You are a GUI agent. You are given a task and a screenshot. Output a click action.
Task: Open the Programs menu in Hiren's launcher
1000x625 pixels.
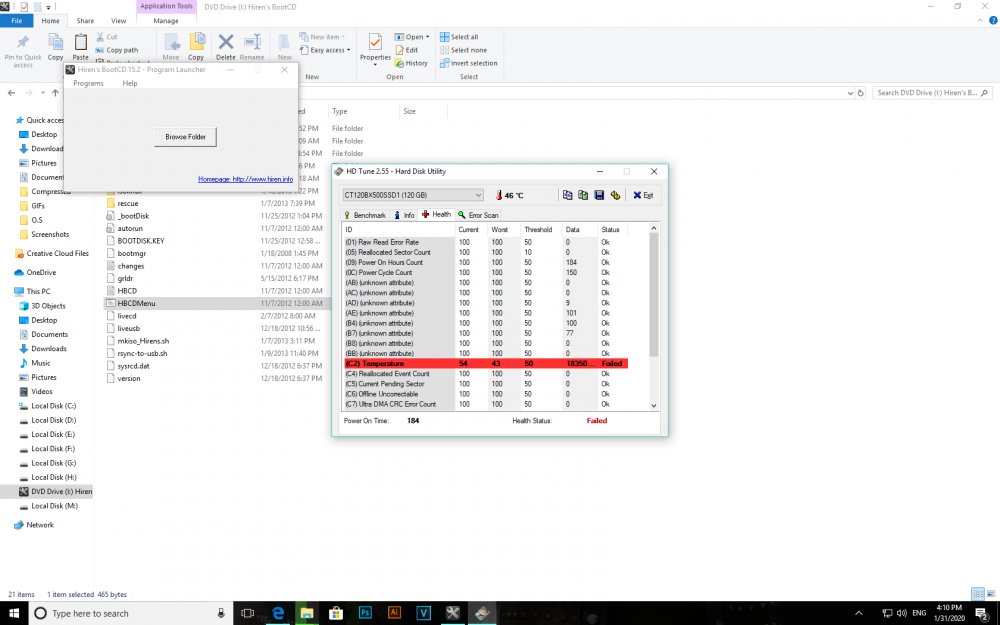[x=88, y=84]
